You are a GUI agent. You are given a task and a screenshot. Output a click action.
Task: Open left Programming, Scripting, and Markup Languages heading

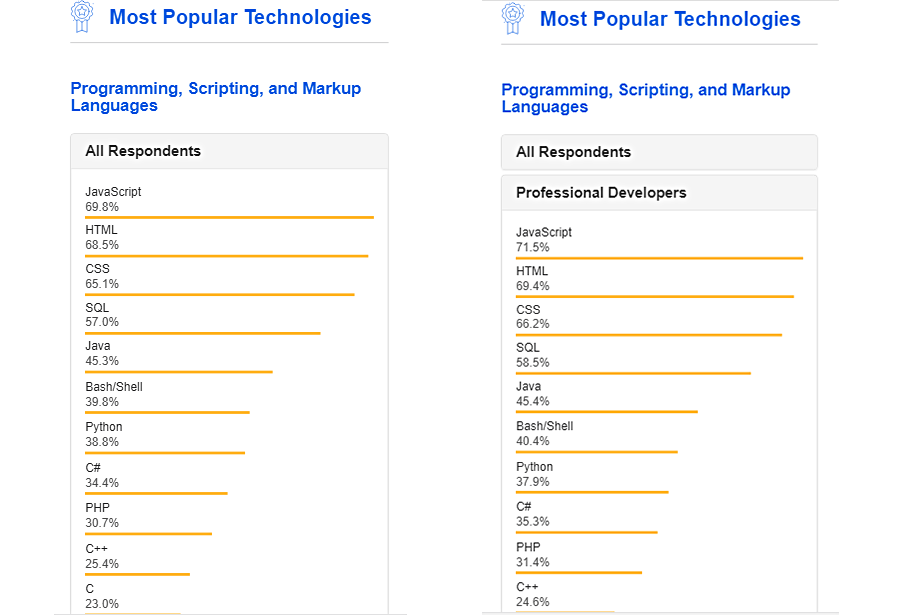coord(216,97)
